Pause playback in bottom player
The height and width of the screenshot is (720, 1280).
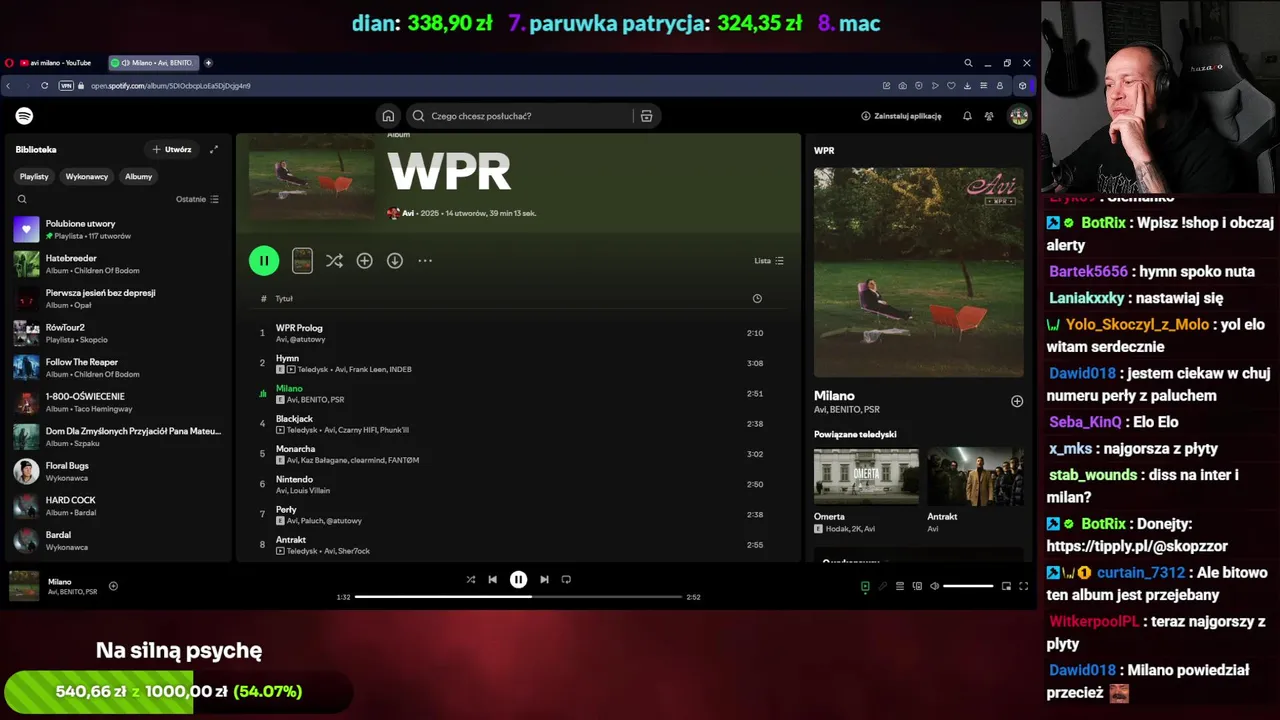pyautogui.click(x=518, y=579)
